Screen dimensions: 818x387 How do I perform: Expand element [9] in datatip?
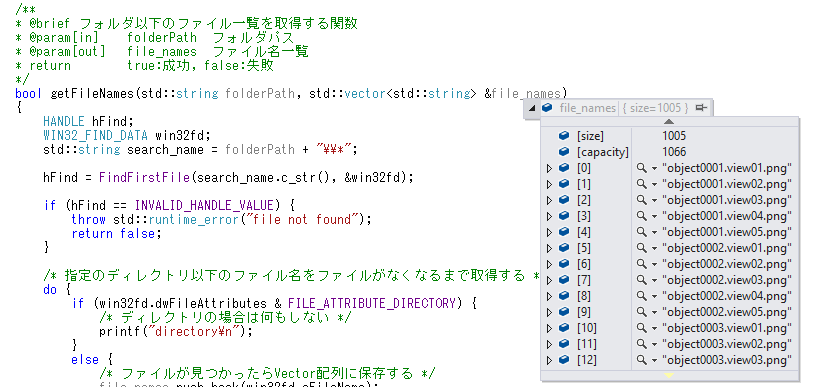548,312
